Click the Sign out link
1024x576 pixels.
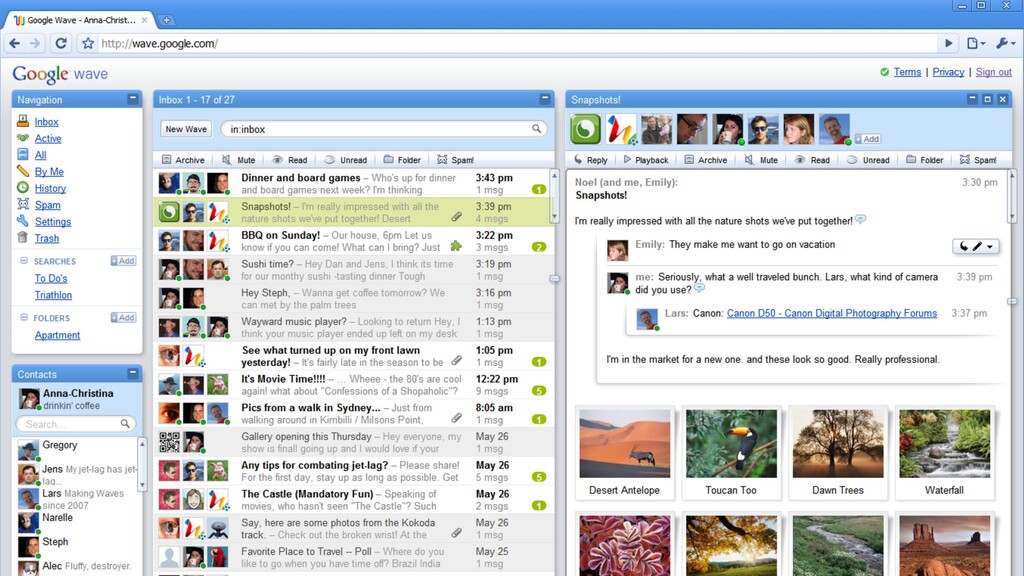coord(993,72)
